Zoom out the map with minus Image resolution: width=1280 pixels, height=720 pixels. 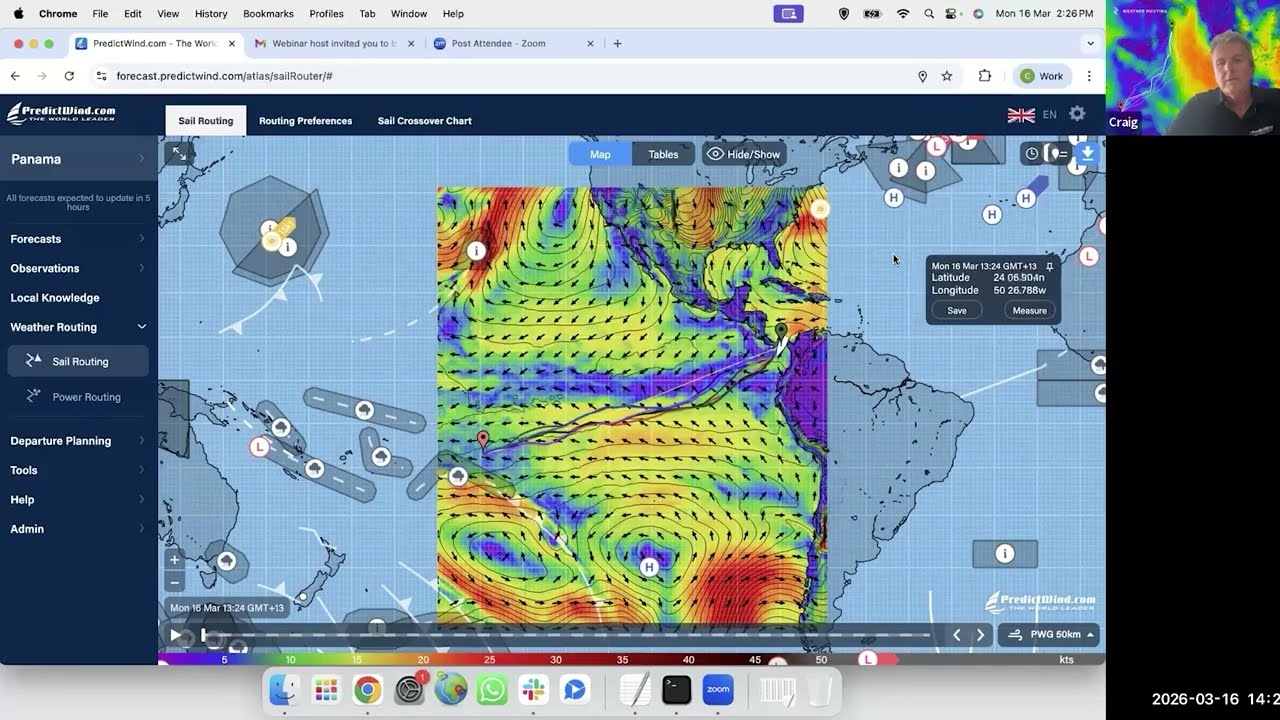pyautogui.click(x=174, y=582)
